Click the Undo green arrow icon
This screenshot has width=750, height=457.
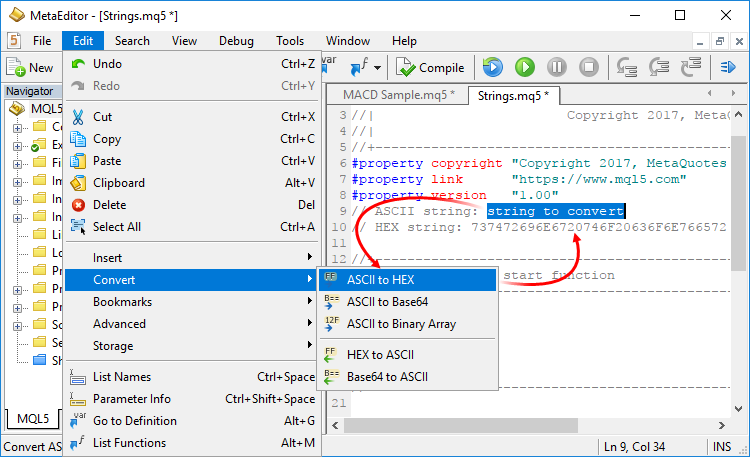(x=79, y=64)
